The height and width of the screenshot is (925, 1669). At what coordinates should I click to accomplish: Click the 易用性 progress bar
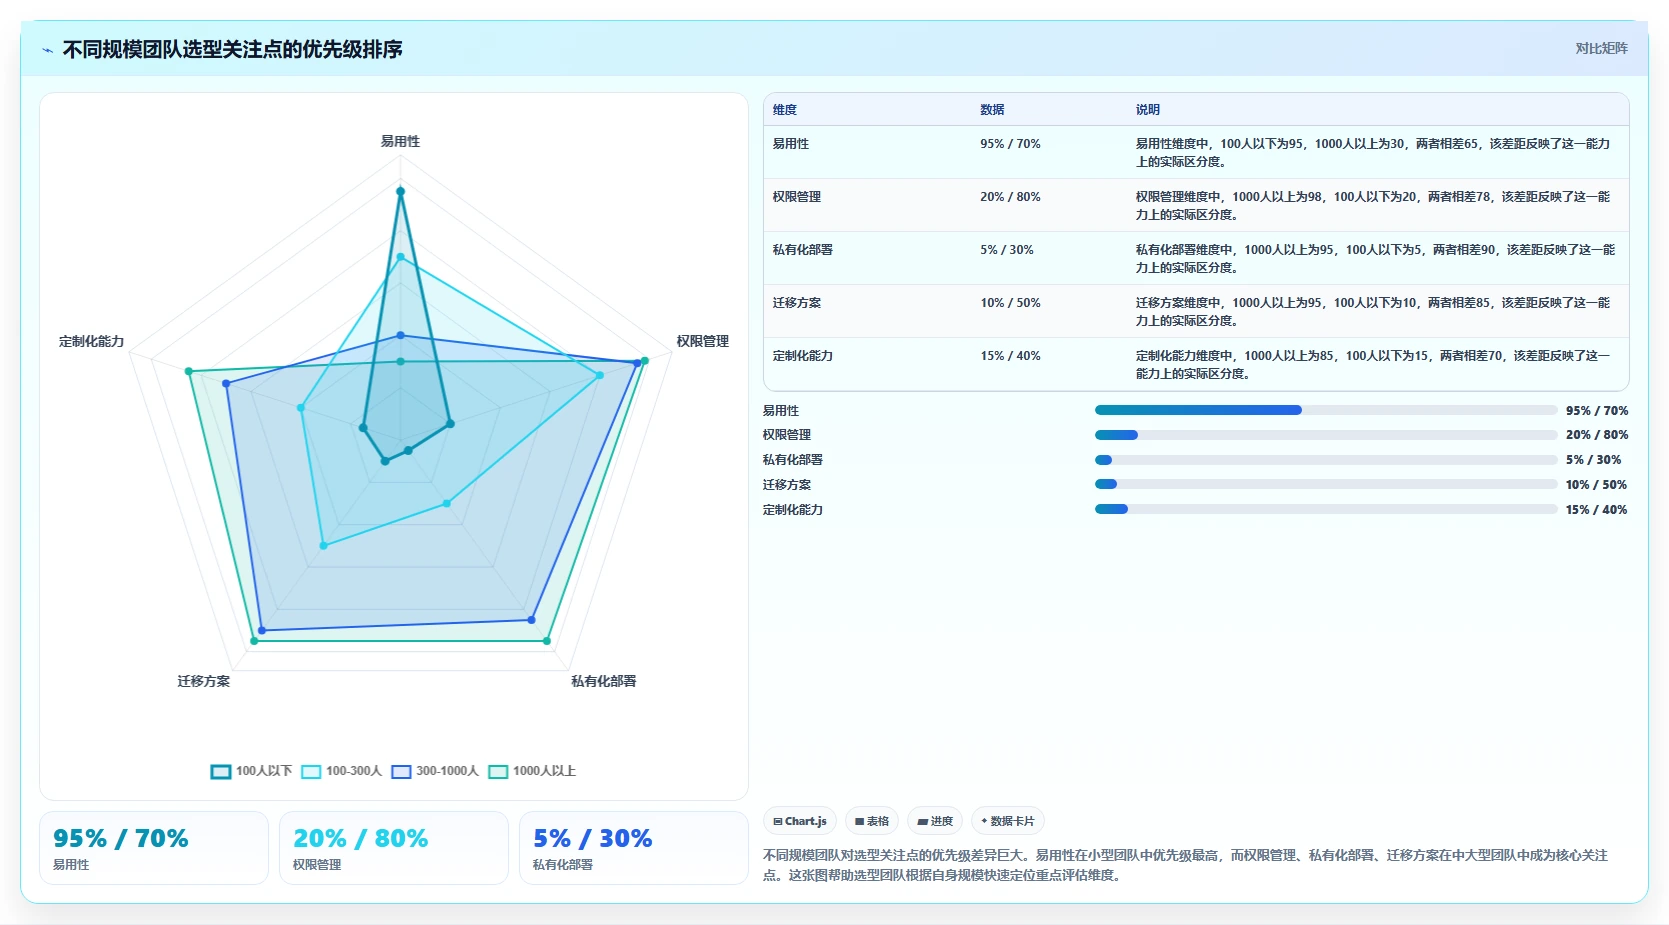pyautogui.click(x=1326, y=410)
